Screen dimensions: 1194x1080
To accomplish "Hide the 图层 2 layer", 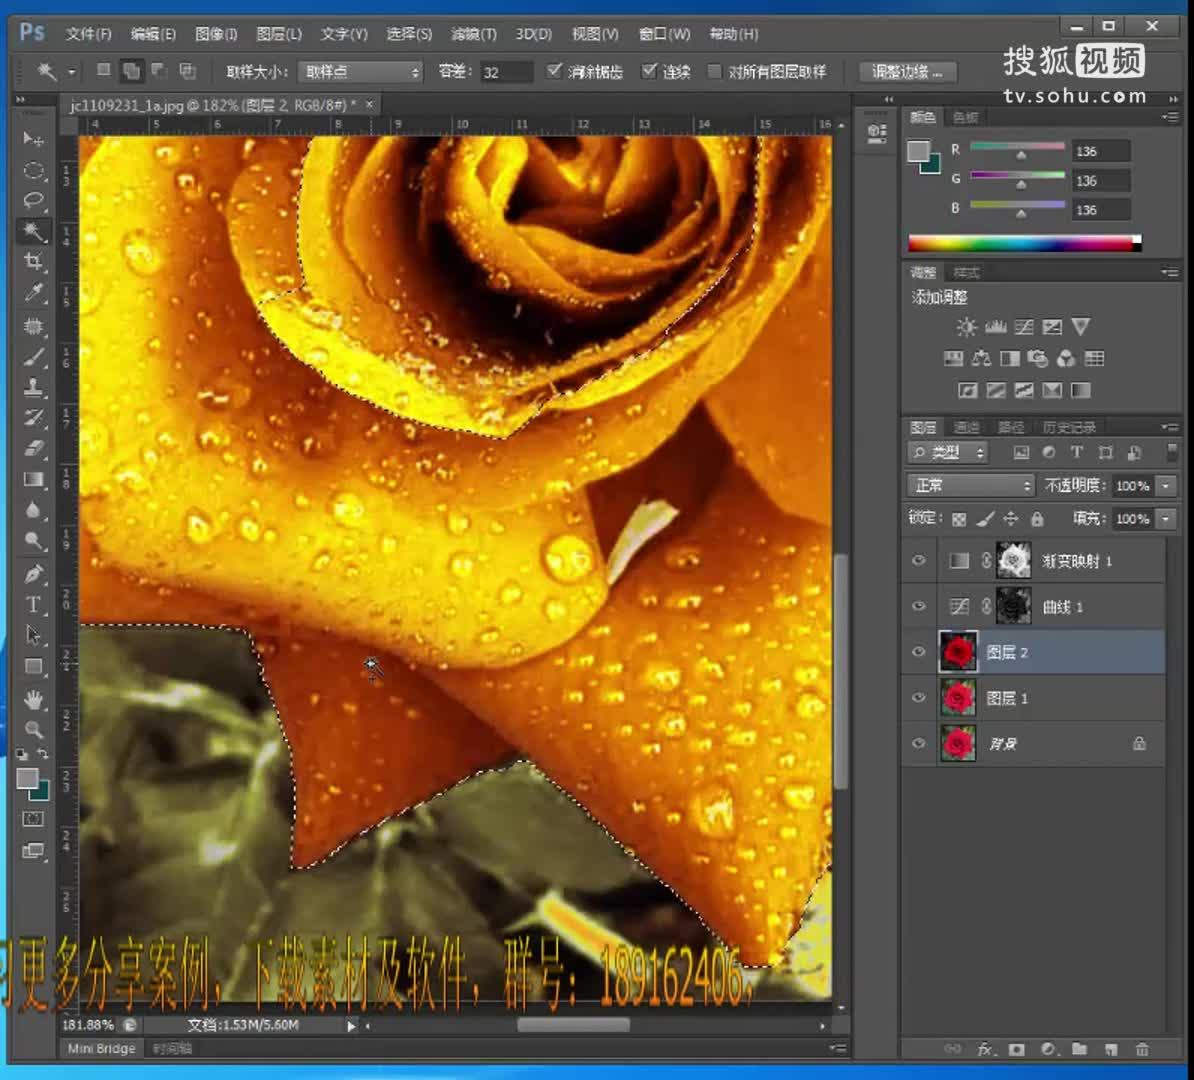I will pyautogui.click(x=918, y=652).
